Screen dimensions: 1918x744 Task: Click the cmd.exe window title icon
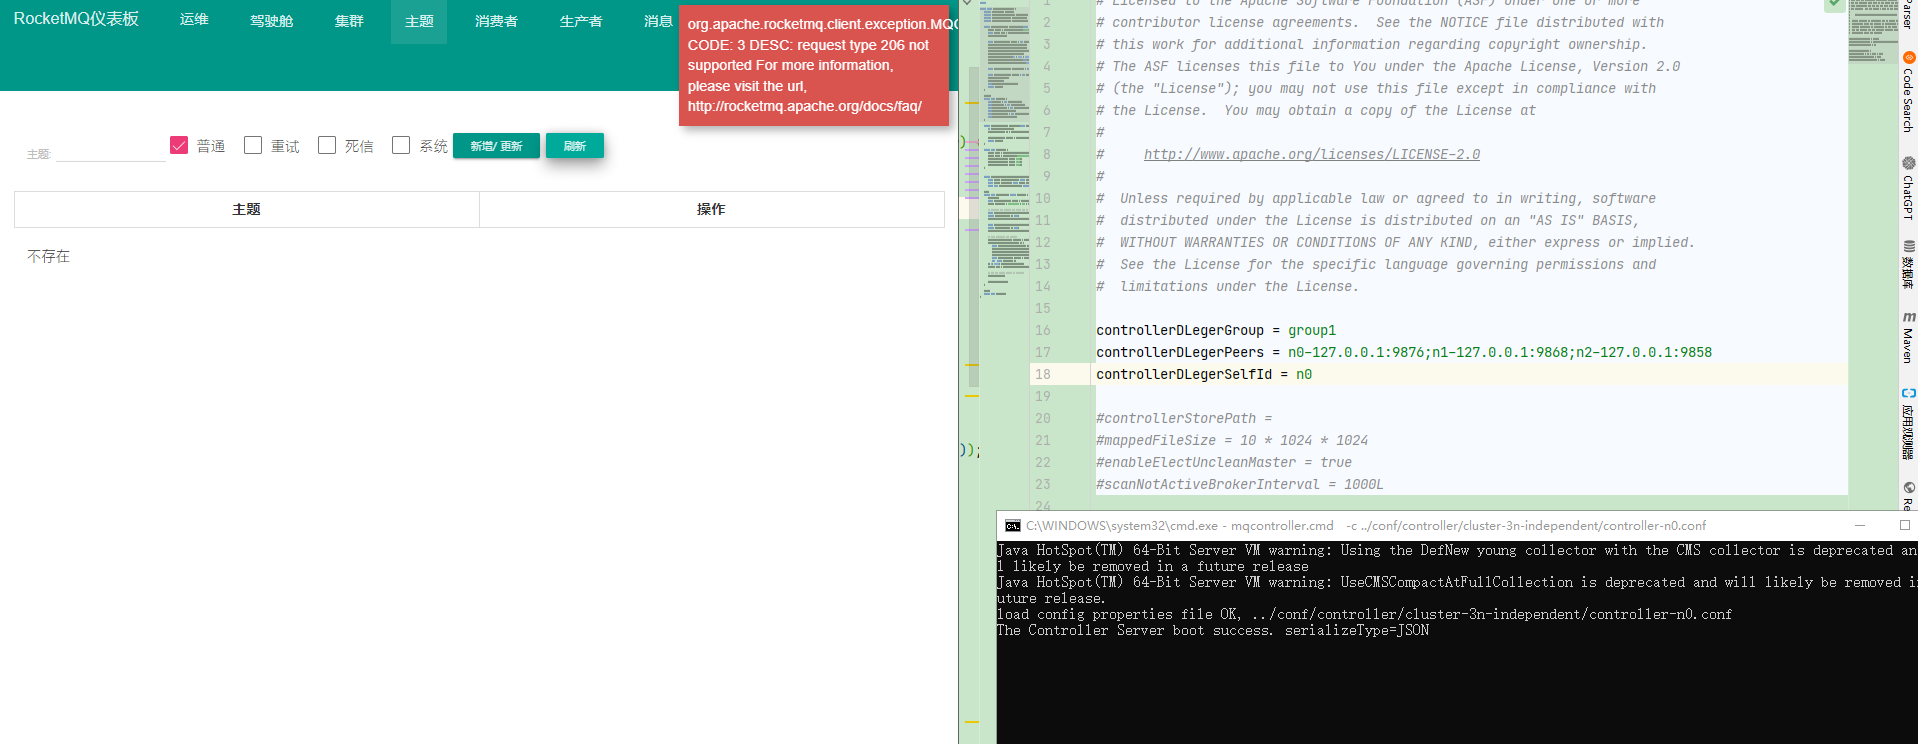click(1012, 526)
